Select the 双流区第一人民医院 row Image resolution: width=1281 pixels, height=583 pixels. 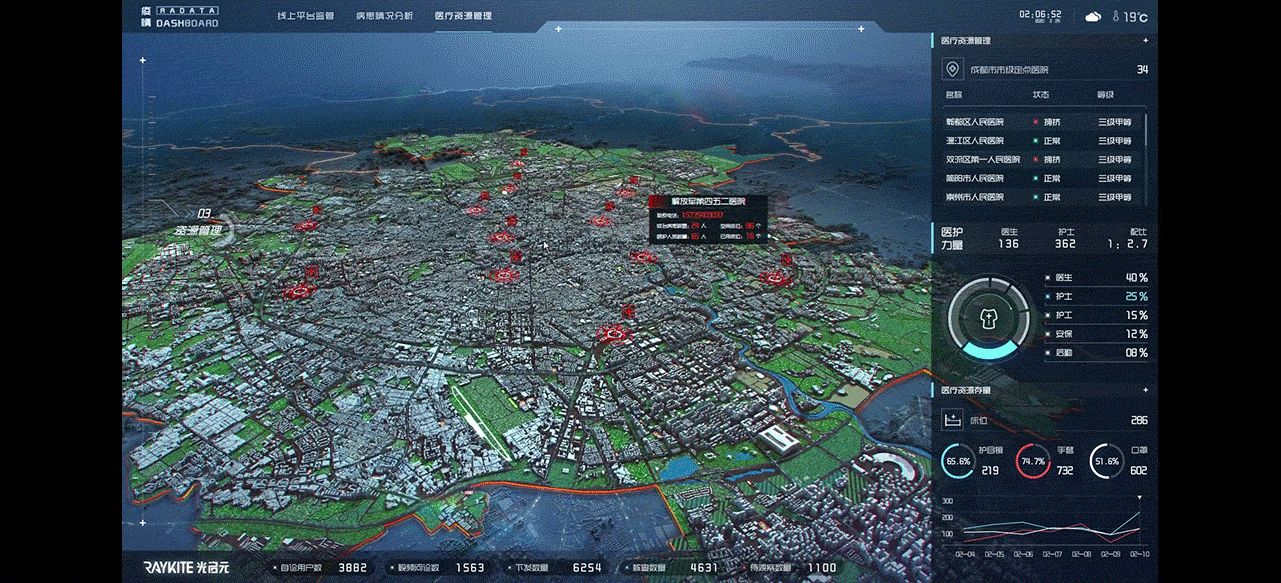tap(1040, 160)
